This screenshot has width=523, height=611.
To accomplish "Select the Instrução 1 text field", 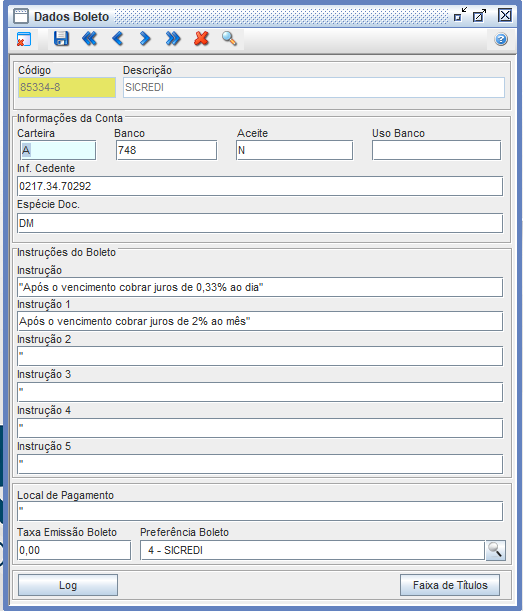I will tap(260, 321).
